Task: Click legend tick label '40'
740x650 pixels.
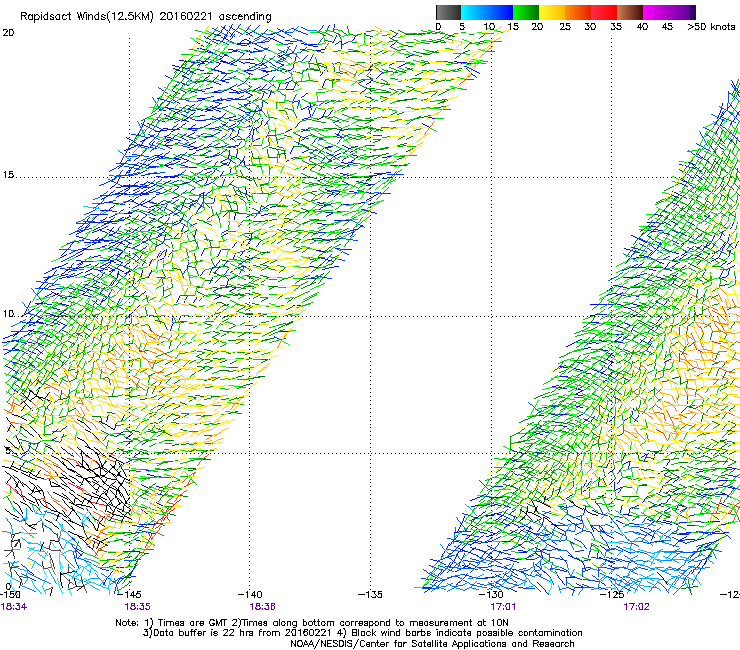Action: (642, 27)
